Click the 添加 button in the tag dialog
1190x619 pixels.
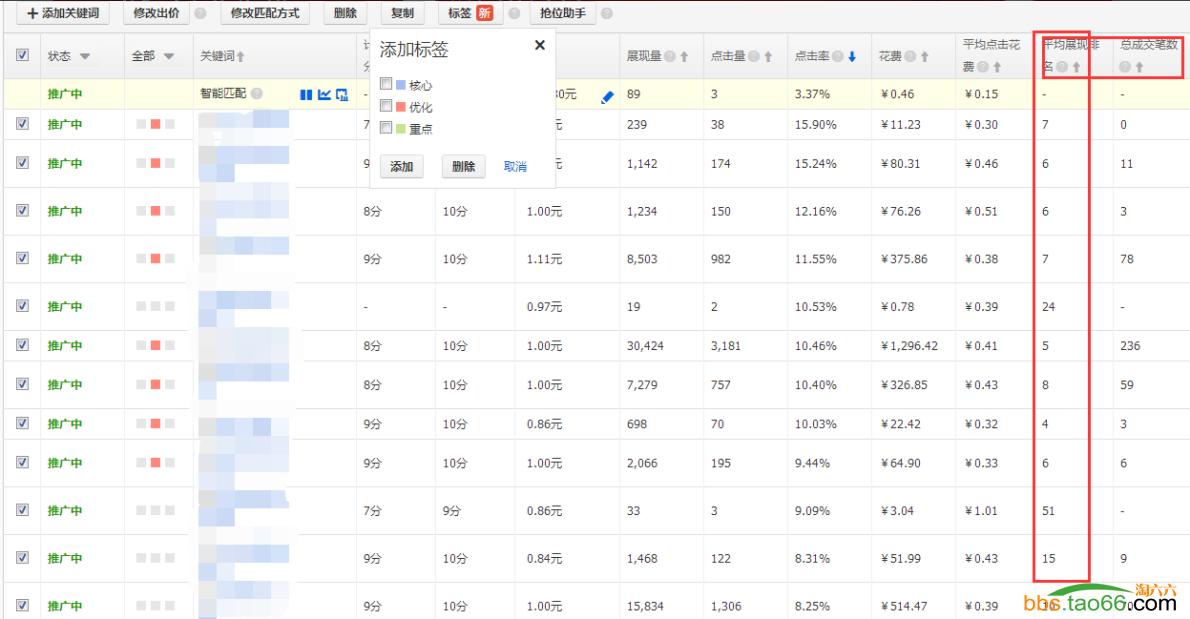(401, 166)
